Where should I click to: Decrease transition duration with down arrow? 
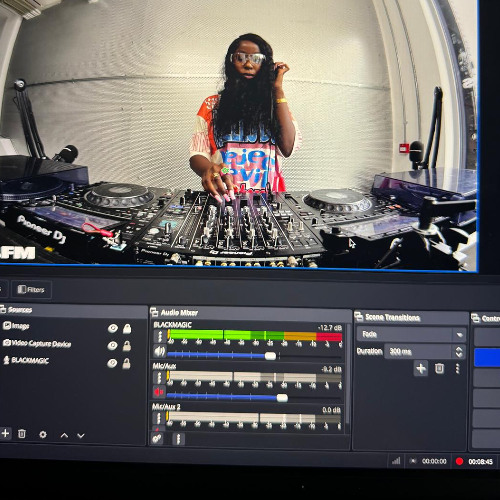click(459, 355)
